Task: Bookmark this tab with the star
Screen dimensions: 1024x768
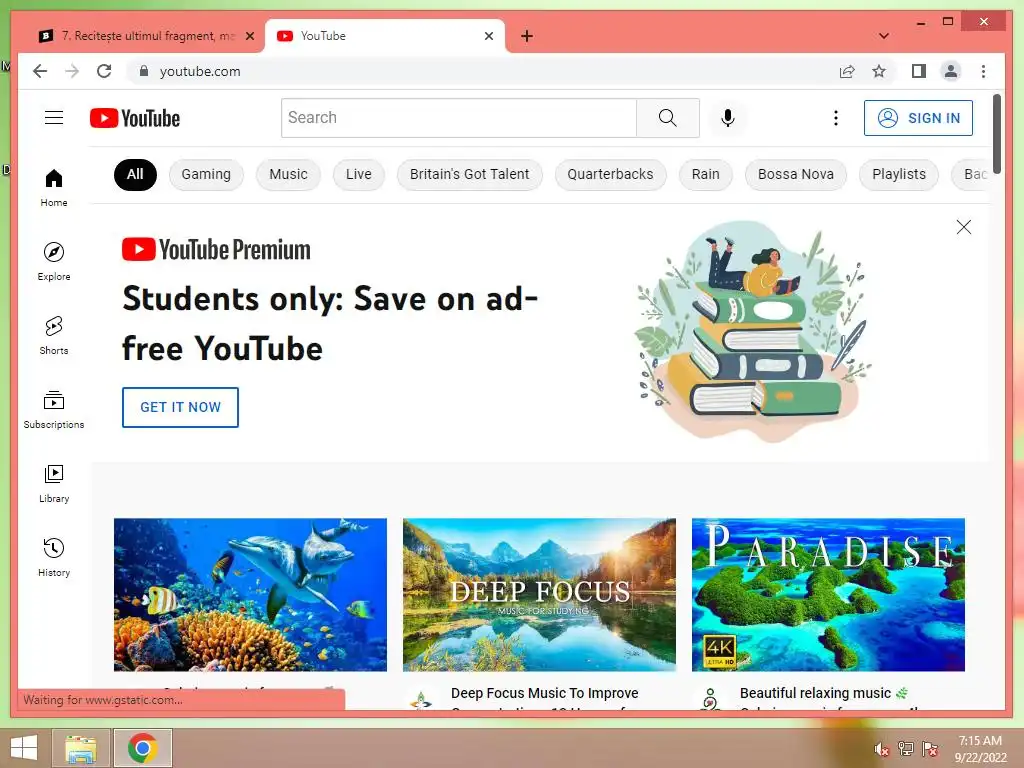Action: pyautogui.click(x=879, y=71)
